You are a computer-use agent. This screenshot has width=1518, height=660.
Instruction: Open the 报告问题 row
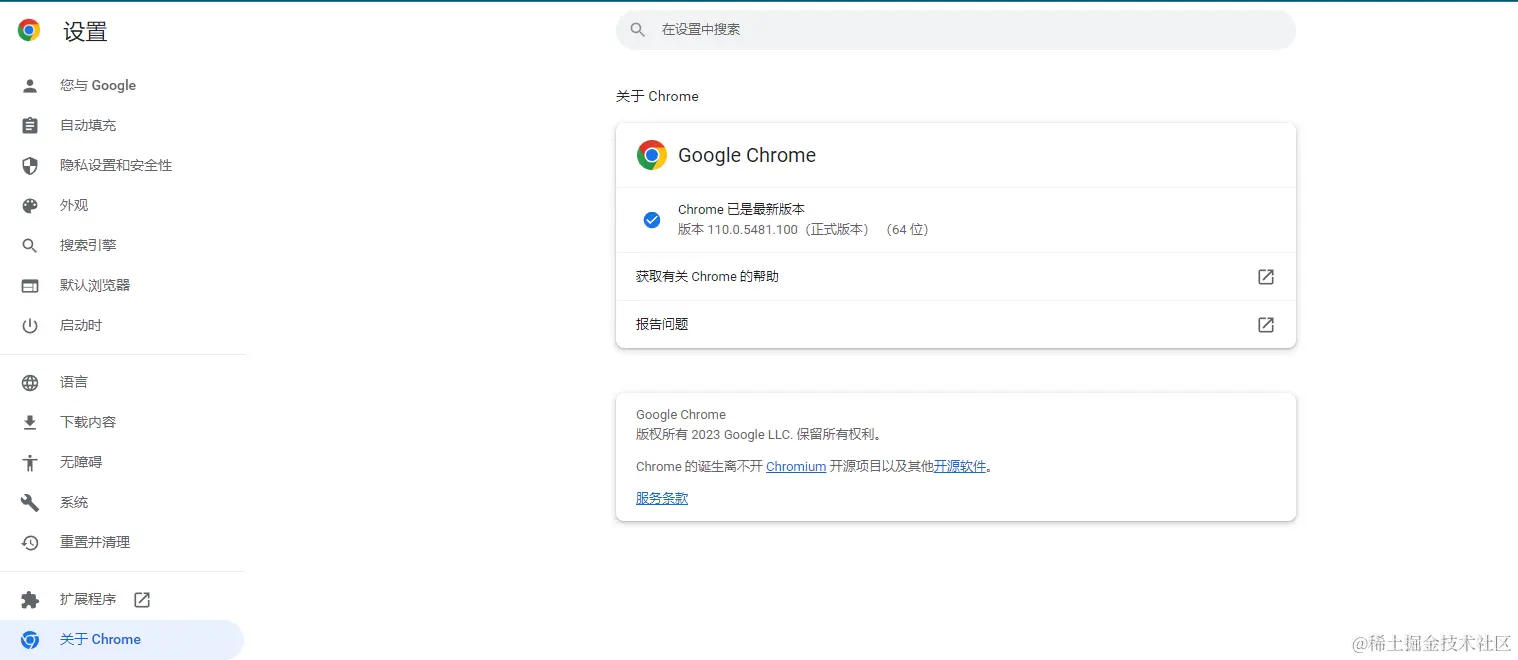pyautogui.click(x=956, y=325)
